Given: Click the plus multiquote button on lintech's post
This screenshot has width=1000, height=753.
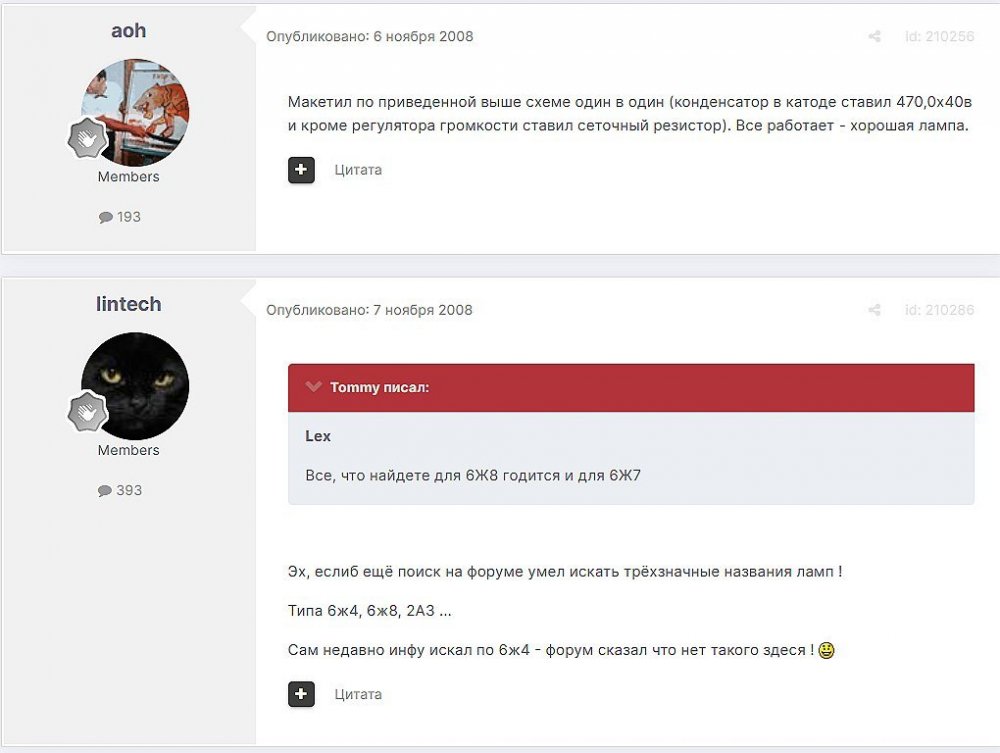Looking at the screenshot, I should pyautogui.click(x=301, y=694).
